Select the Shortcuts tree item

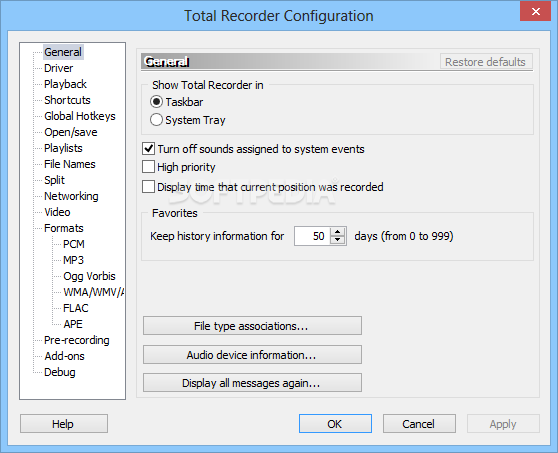(x=67, y=100)
